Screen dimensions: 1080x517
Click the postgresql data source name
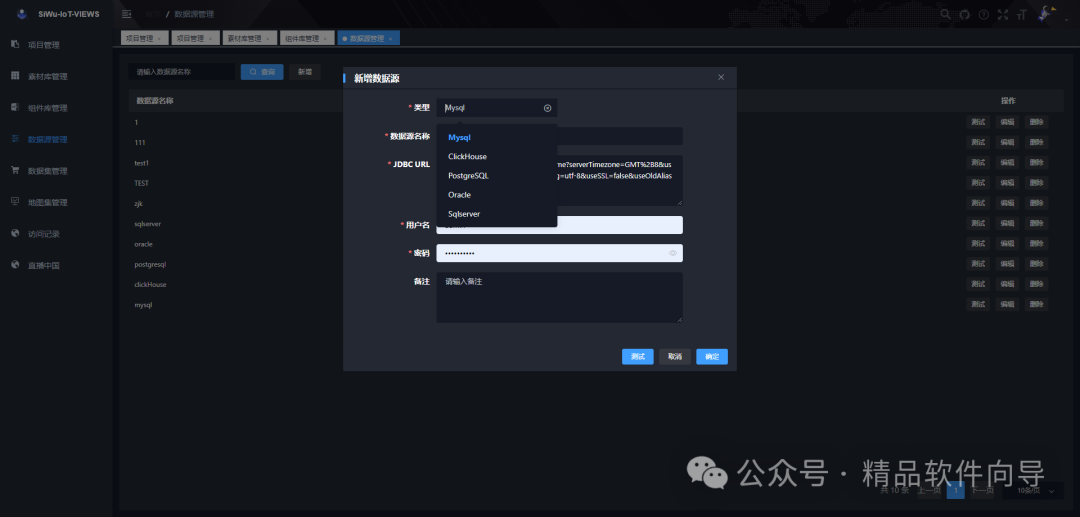[x=150, y=264]
